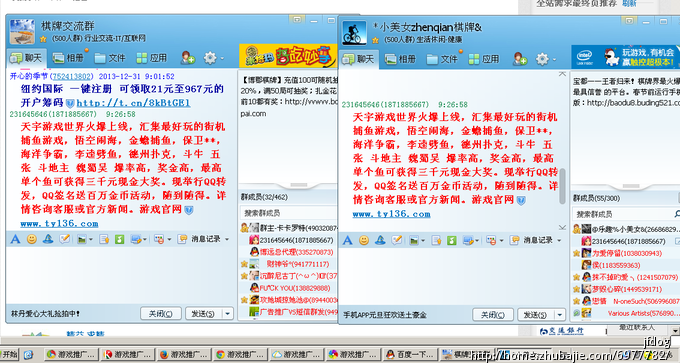Expand 消息记录 dropdown arrow in left window
The width and height of the screenshot is (680, 363).
(227, 239)
